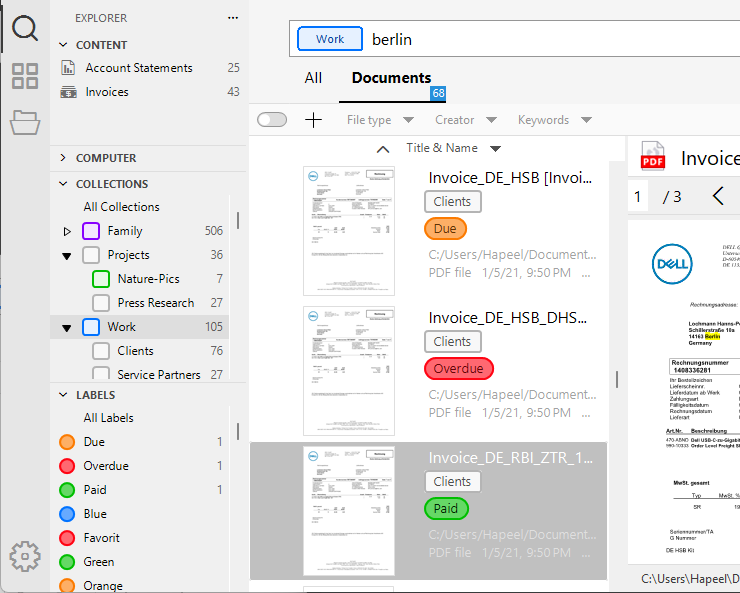
Task: Remove the Work scope tag in search box
Action: (x=330, y=39)
